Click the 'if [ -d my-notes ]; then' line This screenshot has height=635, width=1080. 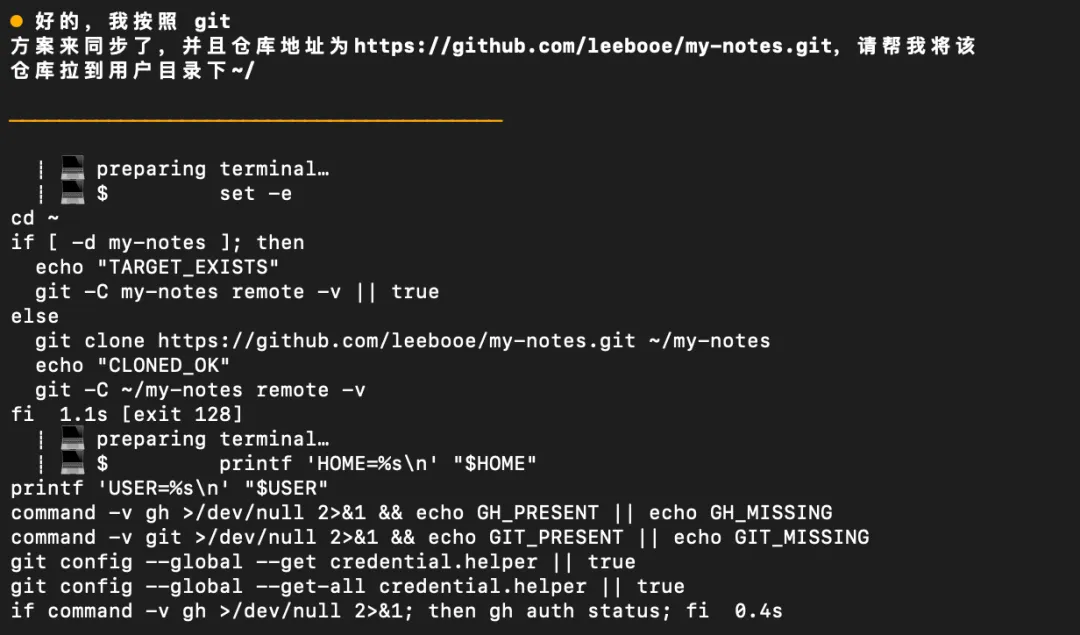click(x=157, y=242)
